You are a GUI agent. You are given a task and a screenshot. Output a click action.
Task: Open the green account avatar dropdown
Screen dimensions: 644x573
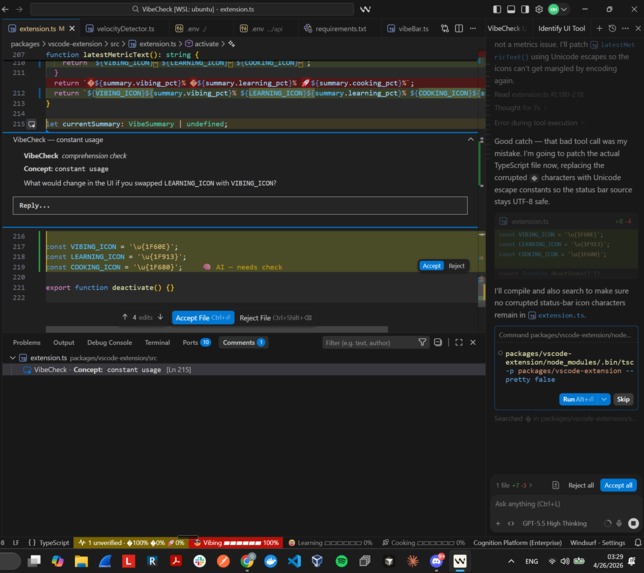(x=558, y=9)
